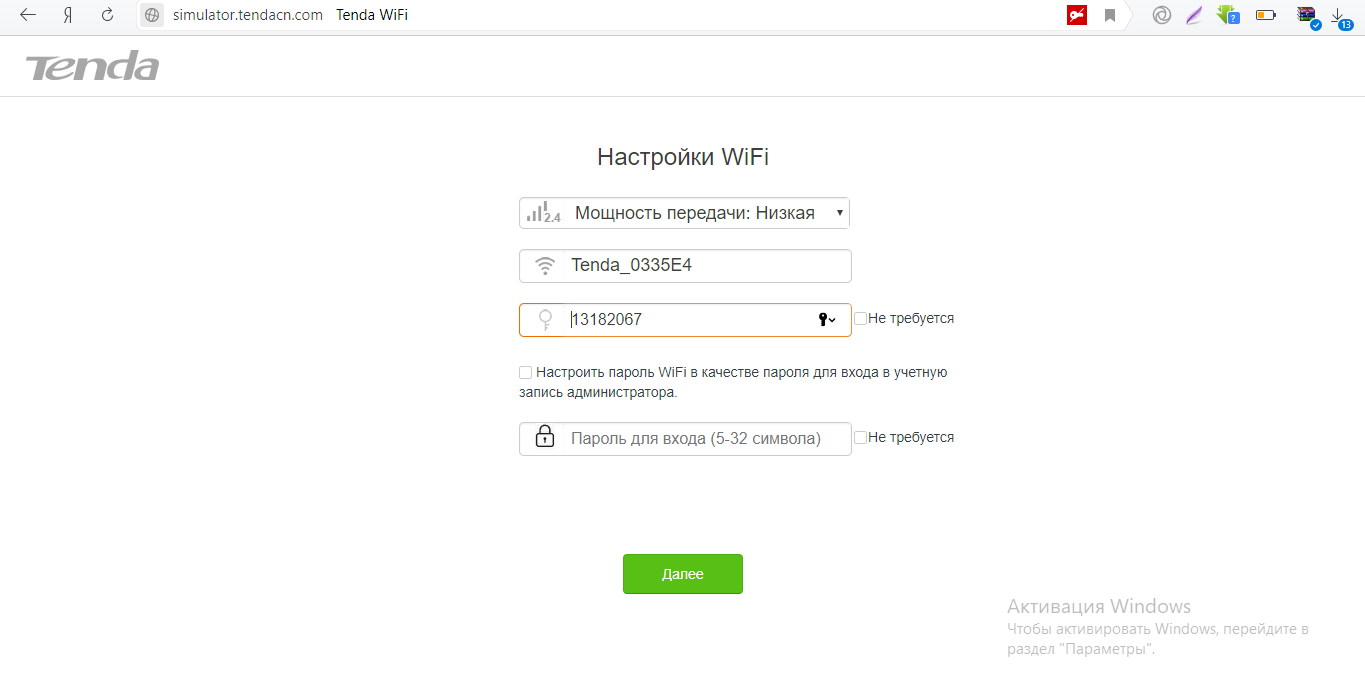This screenshot has height=691, width=1365.
Task: Click the battery saver icon
Action: (x=1266, y=15)
